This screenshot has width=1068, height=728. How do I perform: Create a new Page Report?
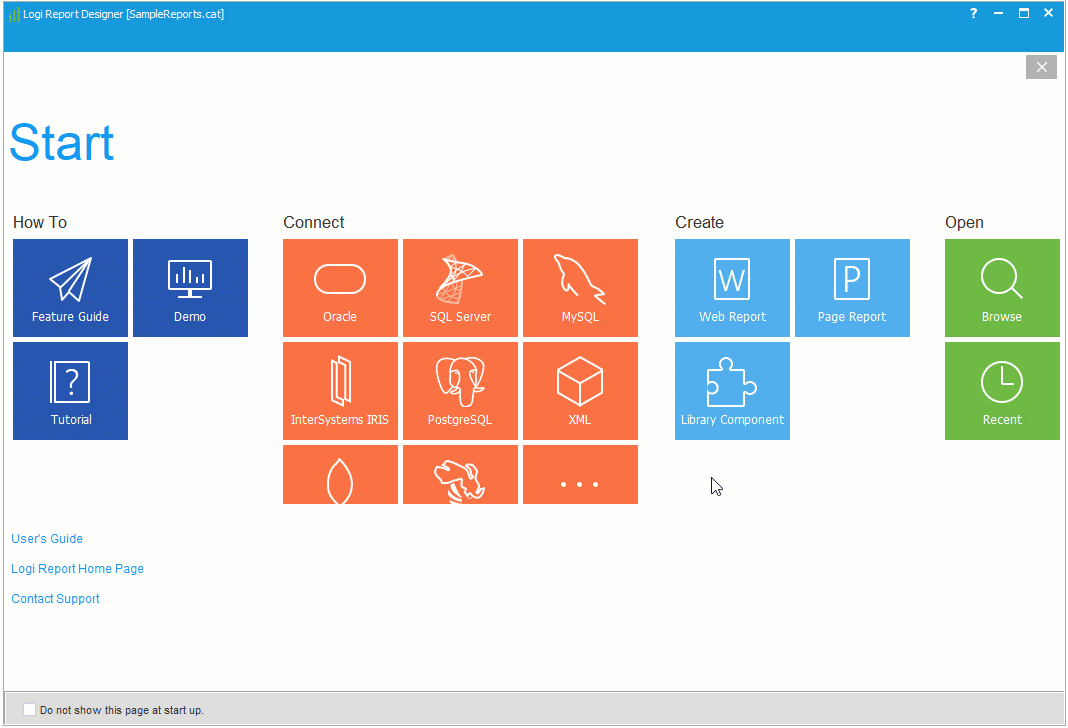(852, 288)
